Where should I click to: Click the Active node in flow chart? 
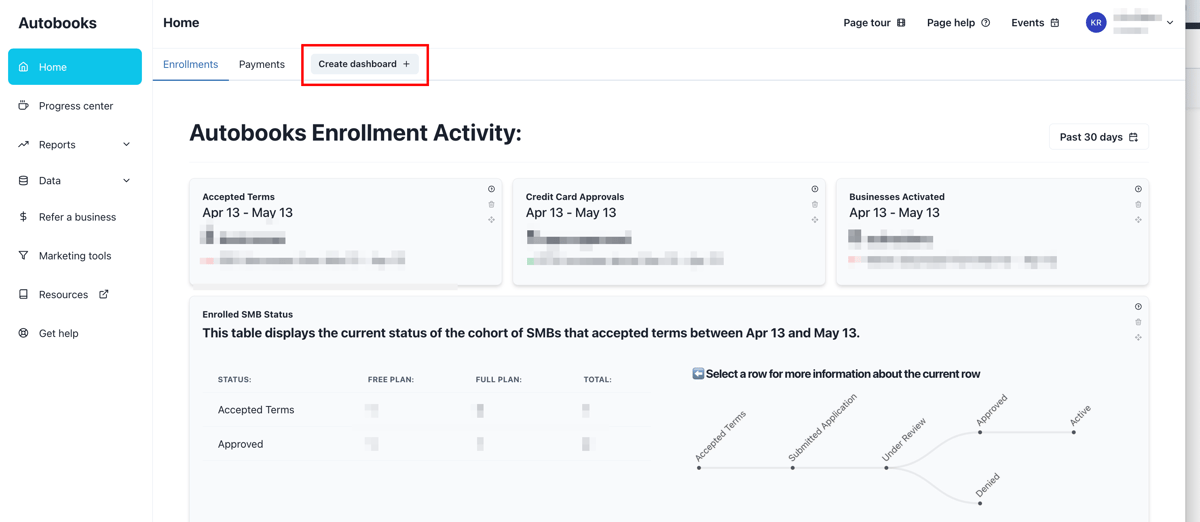pos(1074,432)
